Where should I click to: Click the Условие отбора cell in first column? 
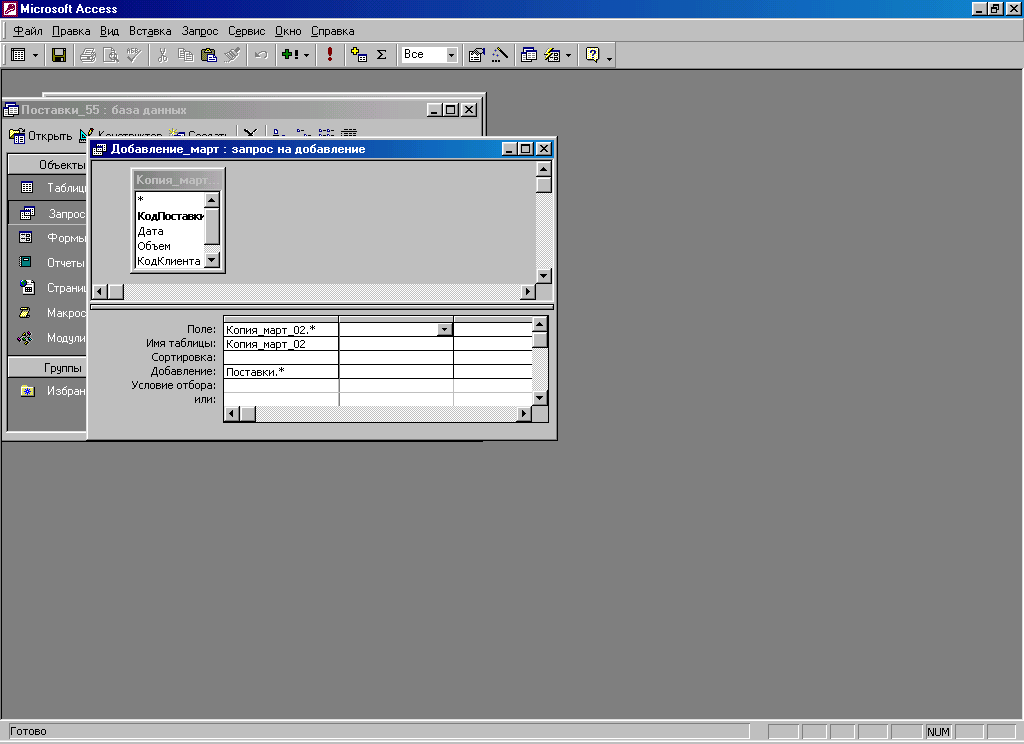coord(281,385)
